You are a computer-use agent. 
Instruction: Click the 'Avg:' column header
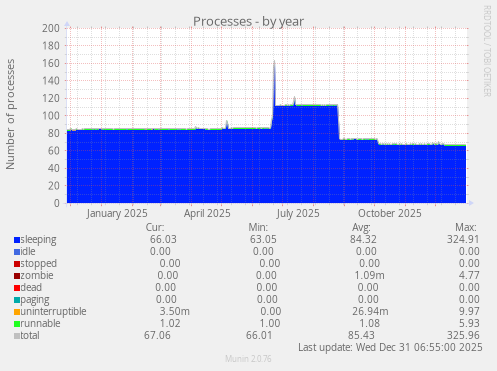click(361, 227)
